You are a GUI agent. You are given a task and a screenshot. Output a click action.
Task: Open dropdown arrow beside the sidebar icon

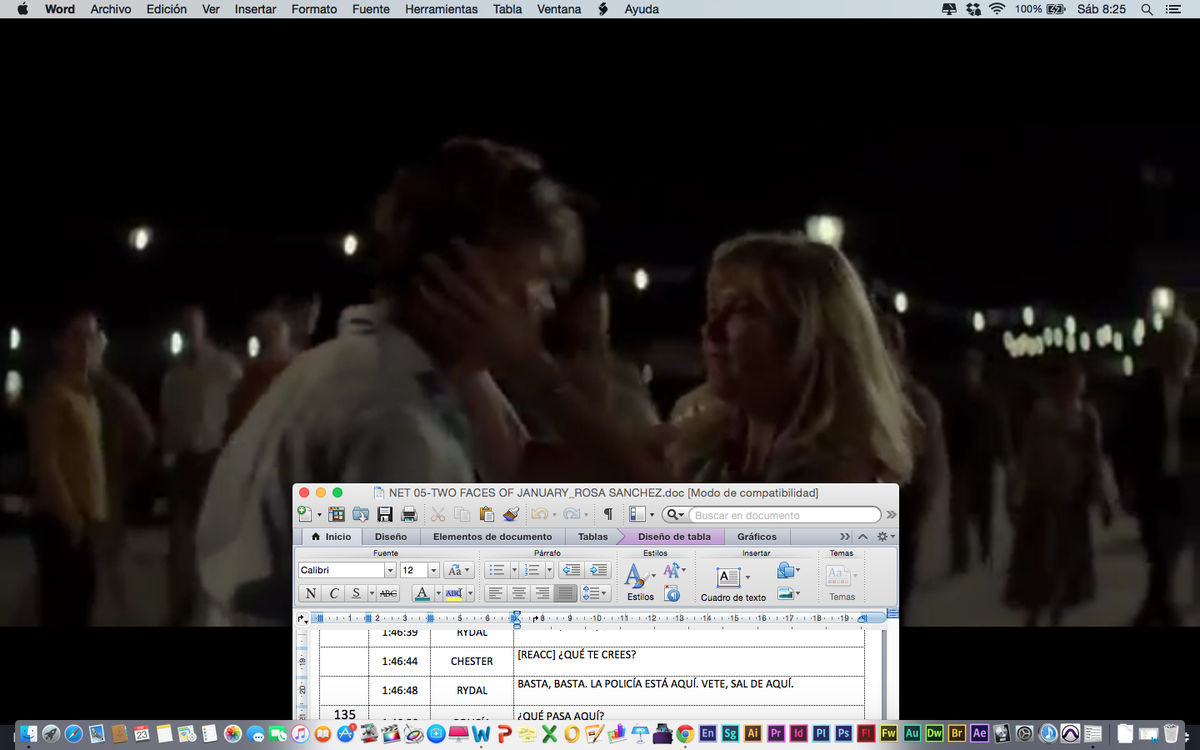pyautogui.click(x=652, y=515)
